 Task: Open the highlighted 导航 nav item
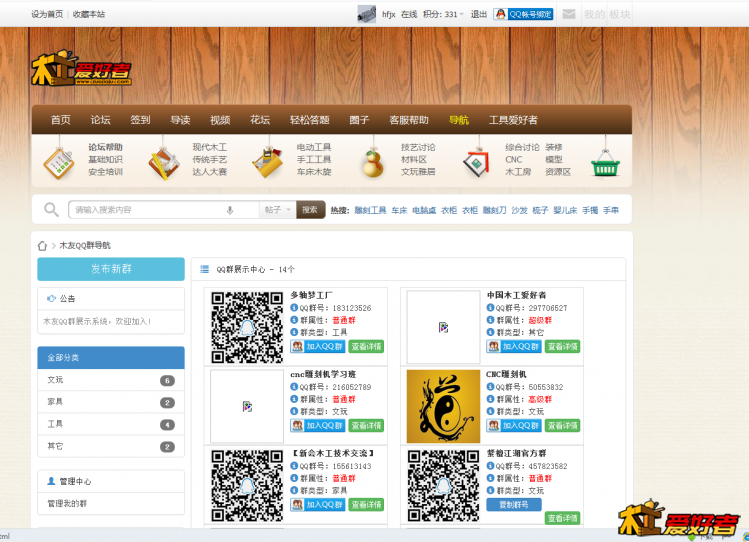point(459,120)
